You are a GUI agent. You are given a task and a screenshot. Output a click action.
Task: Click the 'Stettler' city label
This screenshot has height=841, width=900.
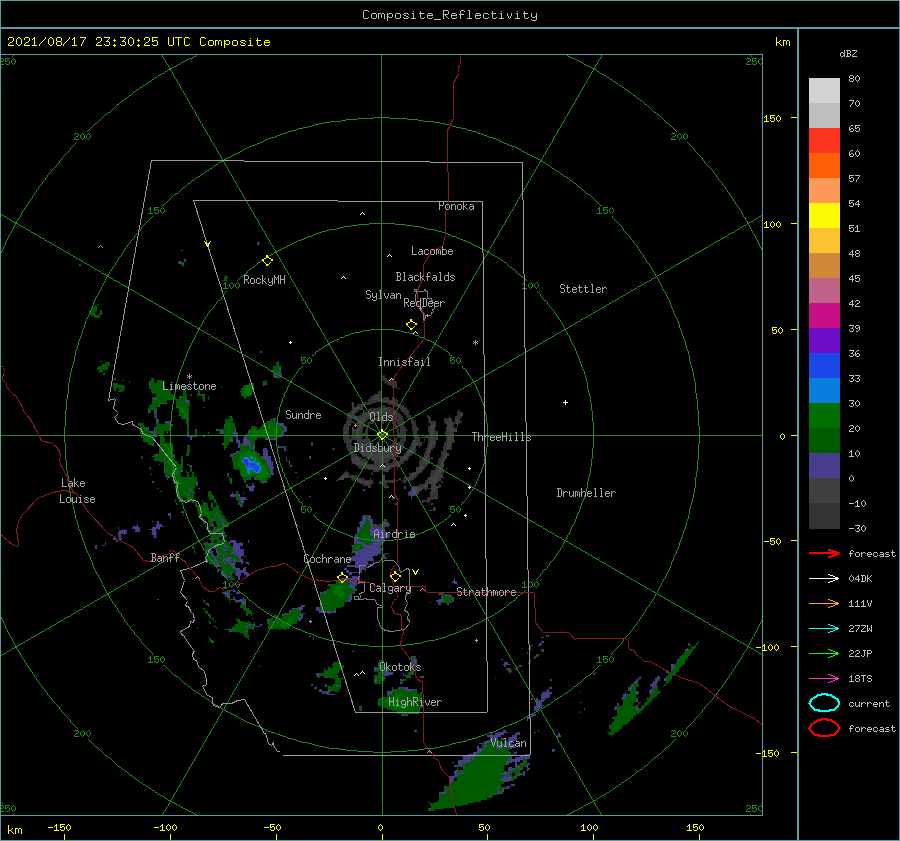click(583, 289)
